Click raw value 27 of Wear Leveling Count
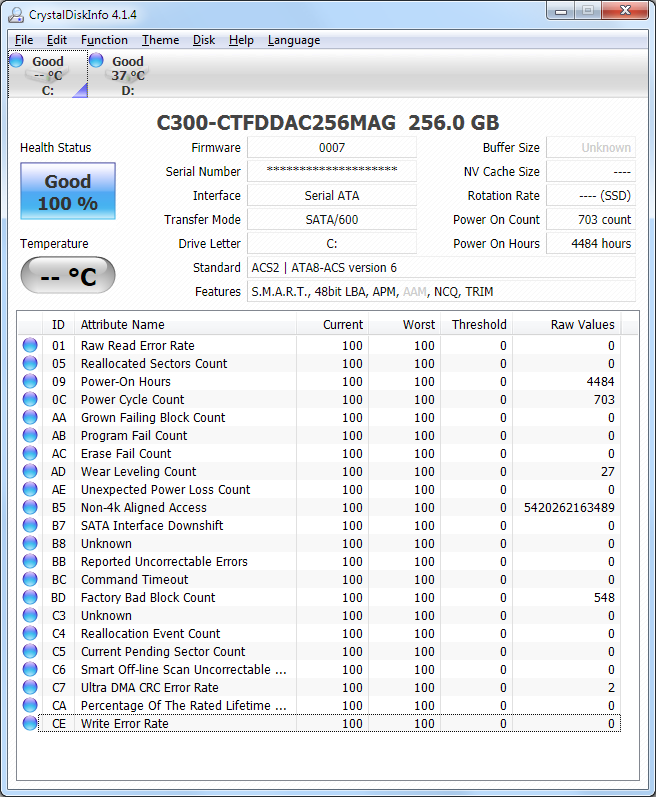 point(608,471)
